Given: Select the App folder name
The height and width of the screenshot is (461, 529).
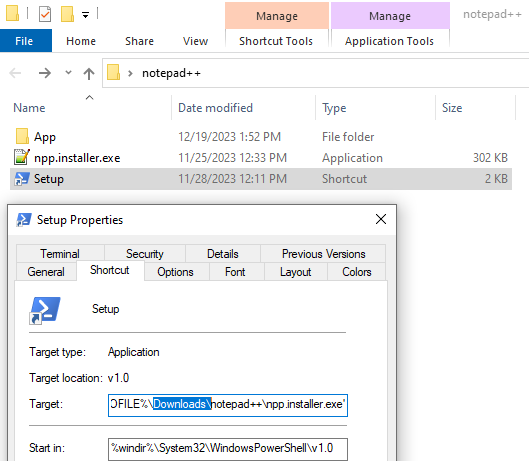Looking at the screenshot, I should (x=45, y=137).
